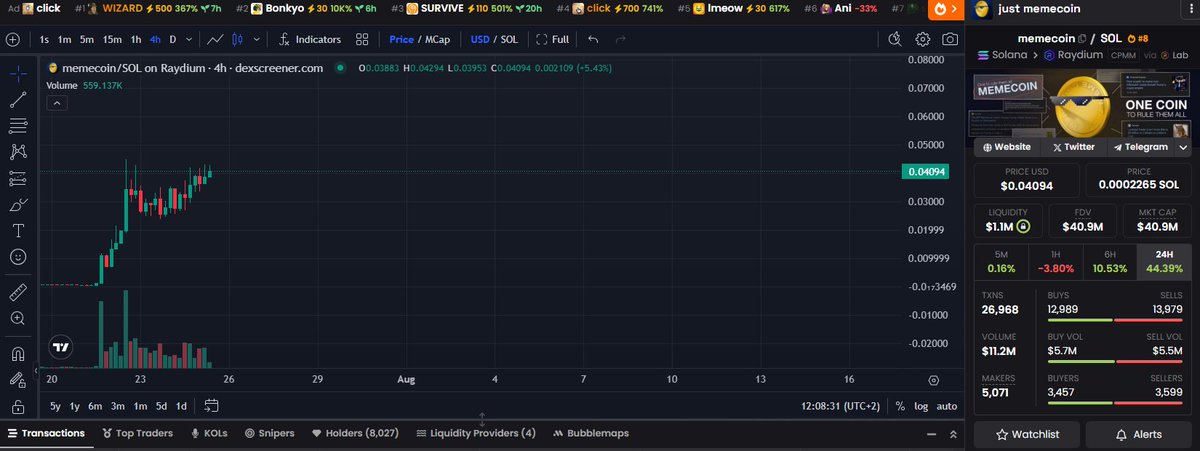The height and width of the screenshot is (451, 1200).
Task: Open the time interval dropdown arrow
Action: (189, 40)
